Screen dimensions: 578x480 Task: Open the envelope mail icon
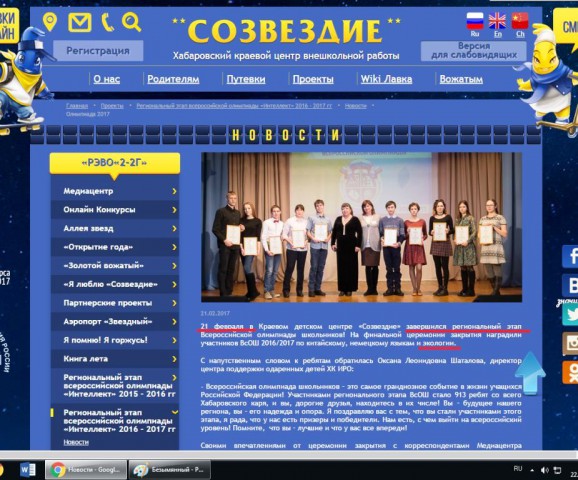(80, 22)
